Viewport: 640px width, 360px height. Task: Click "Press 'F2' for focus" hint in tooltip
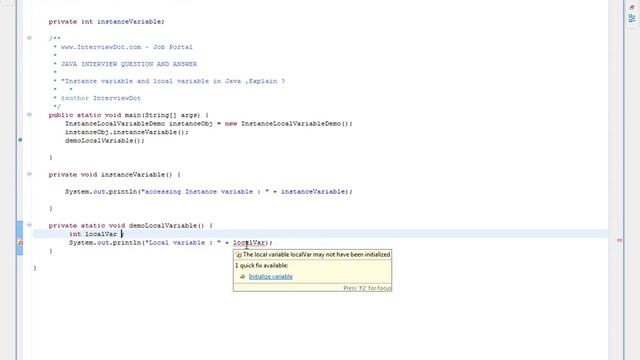(367, 288)
